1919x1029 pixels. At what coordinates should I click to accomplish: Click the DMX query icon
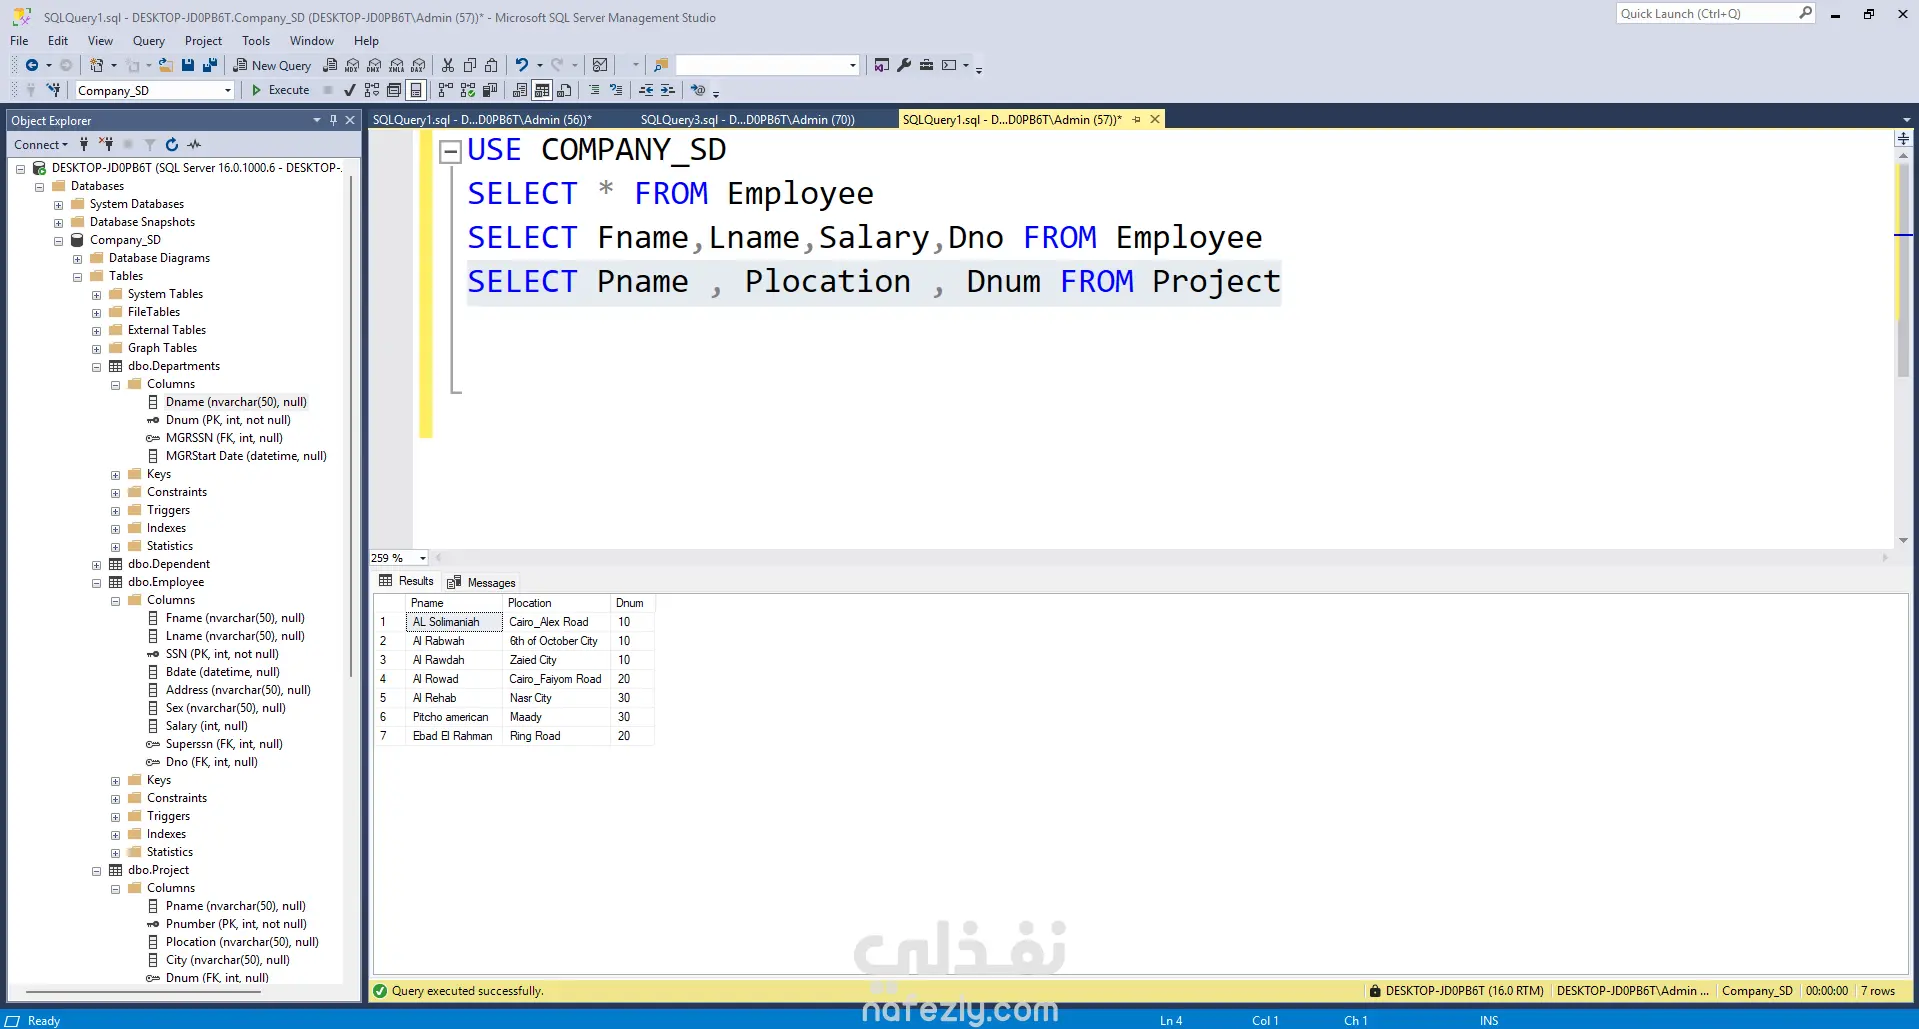tap(374, 65)
